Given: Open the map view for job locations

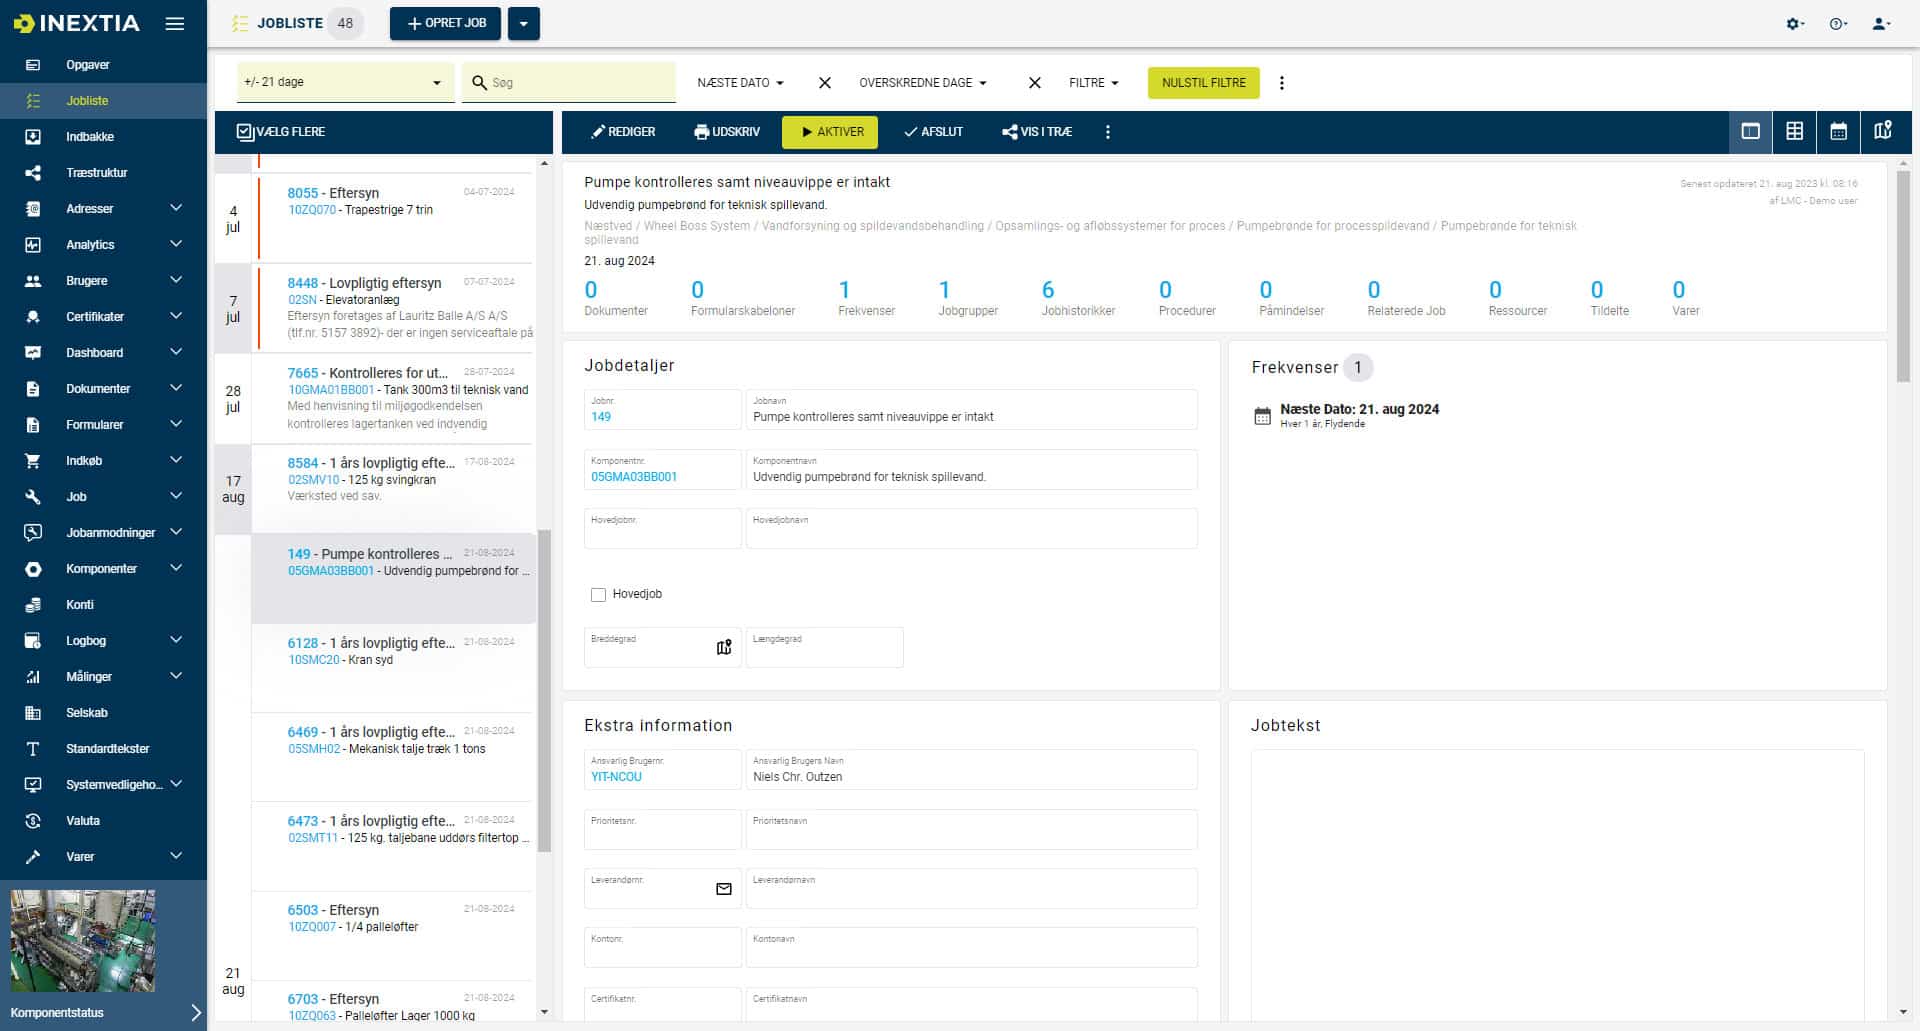Looking at the screenshot, I should point(1884,131).
